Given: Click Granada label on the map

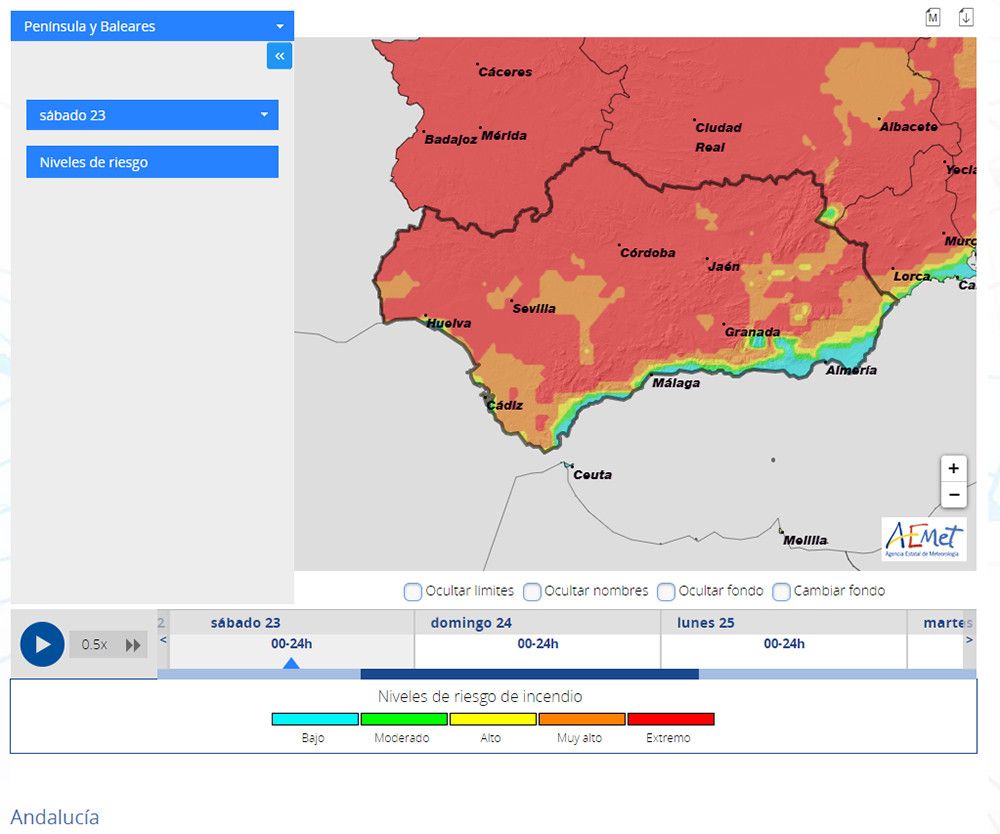Looking at the screenshot, I should tap(752, 332).
